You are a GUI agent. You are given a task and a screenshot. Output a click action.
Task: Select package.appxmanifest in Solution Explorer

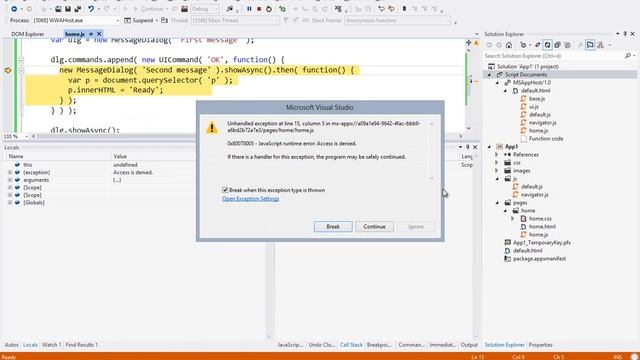pos(539,259)
